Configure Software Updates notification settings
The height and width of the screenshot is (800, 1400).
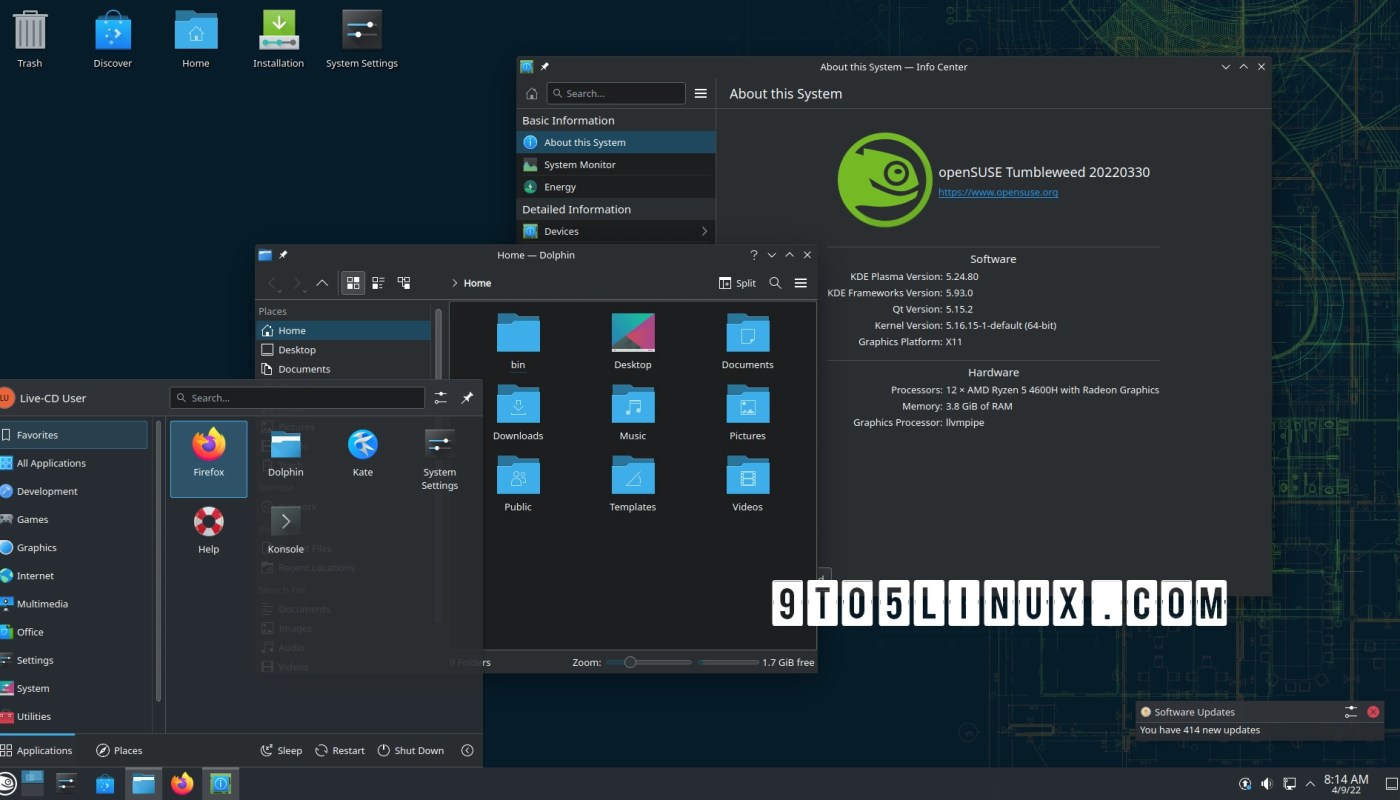pos(1351,712)
